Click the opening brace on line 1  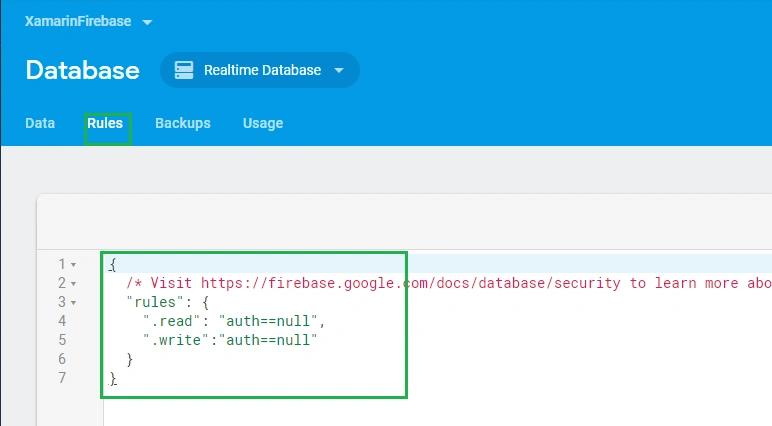[x=112, y=265]
